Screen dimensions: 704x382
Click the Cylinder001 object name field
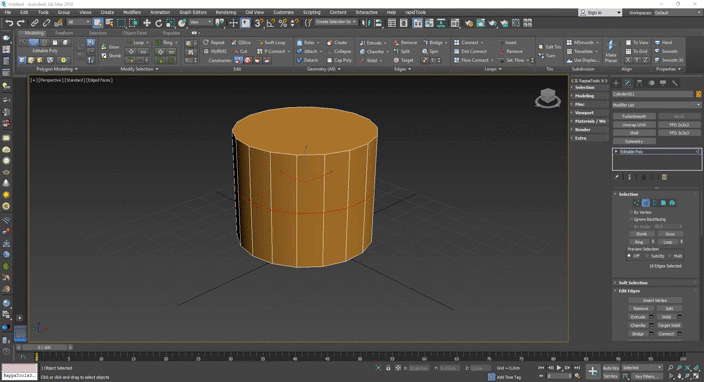[653, 94]
